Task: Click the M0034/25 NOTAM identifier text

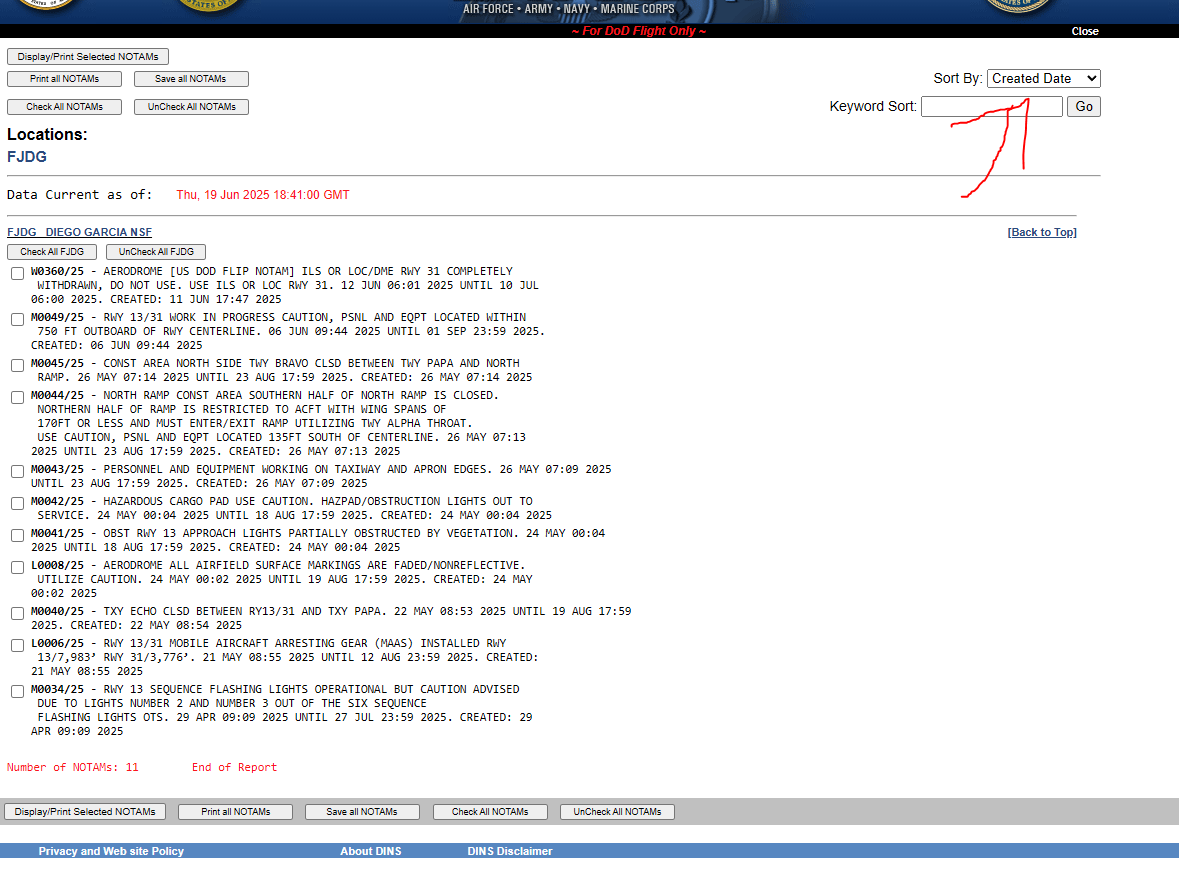Action: [x=57, y=689]
